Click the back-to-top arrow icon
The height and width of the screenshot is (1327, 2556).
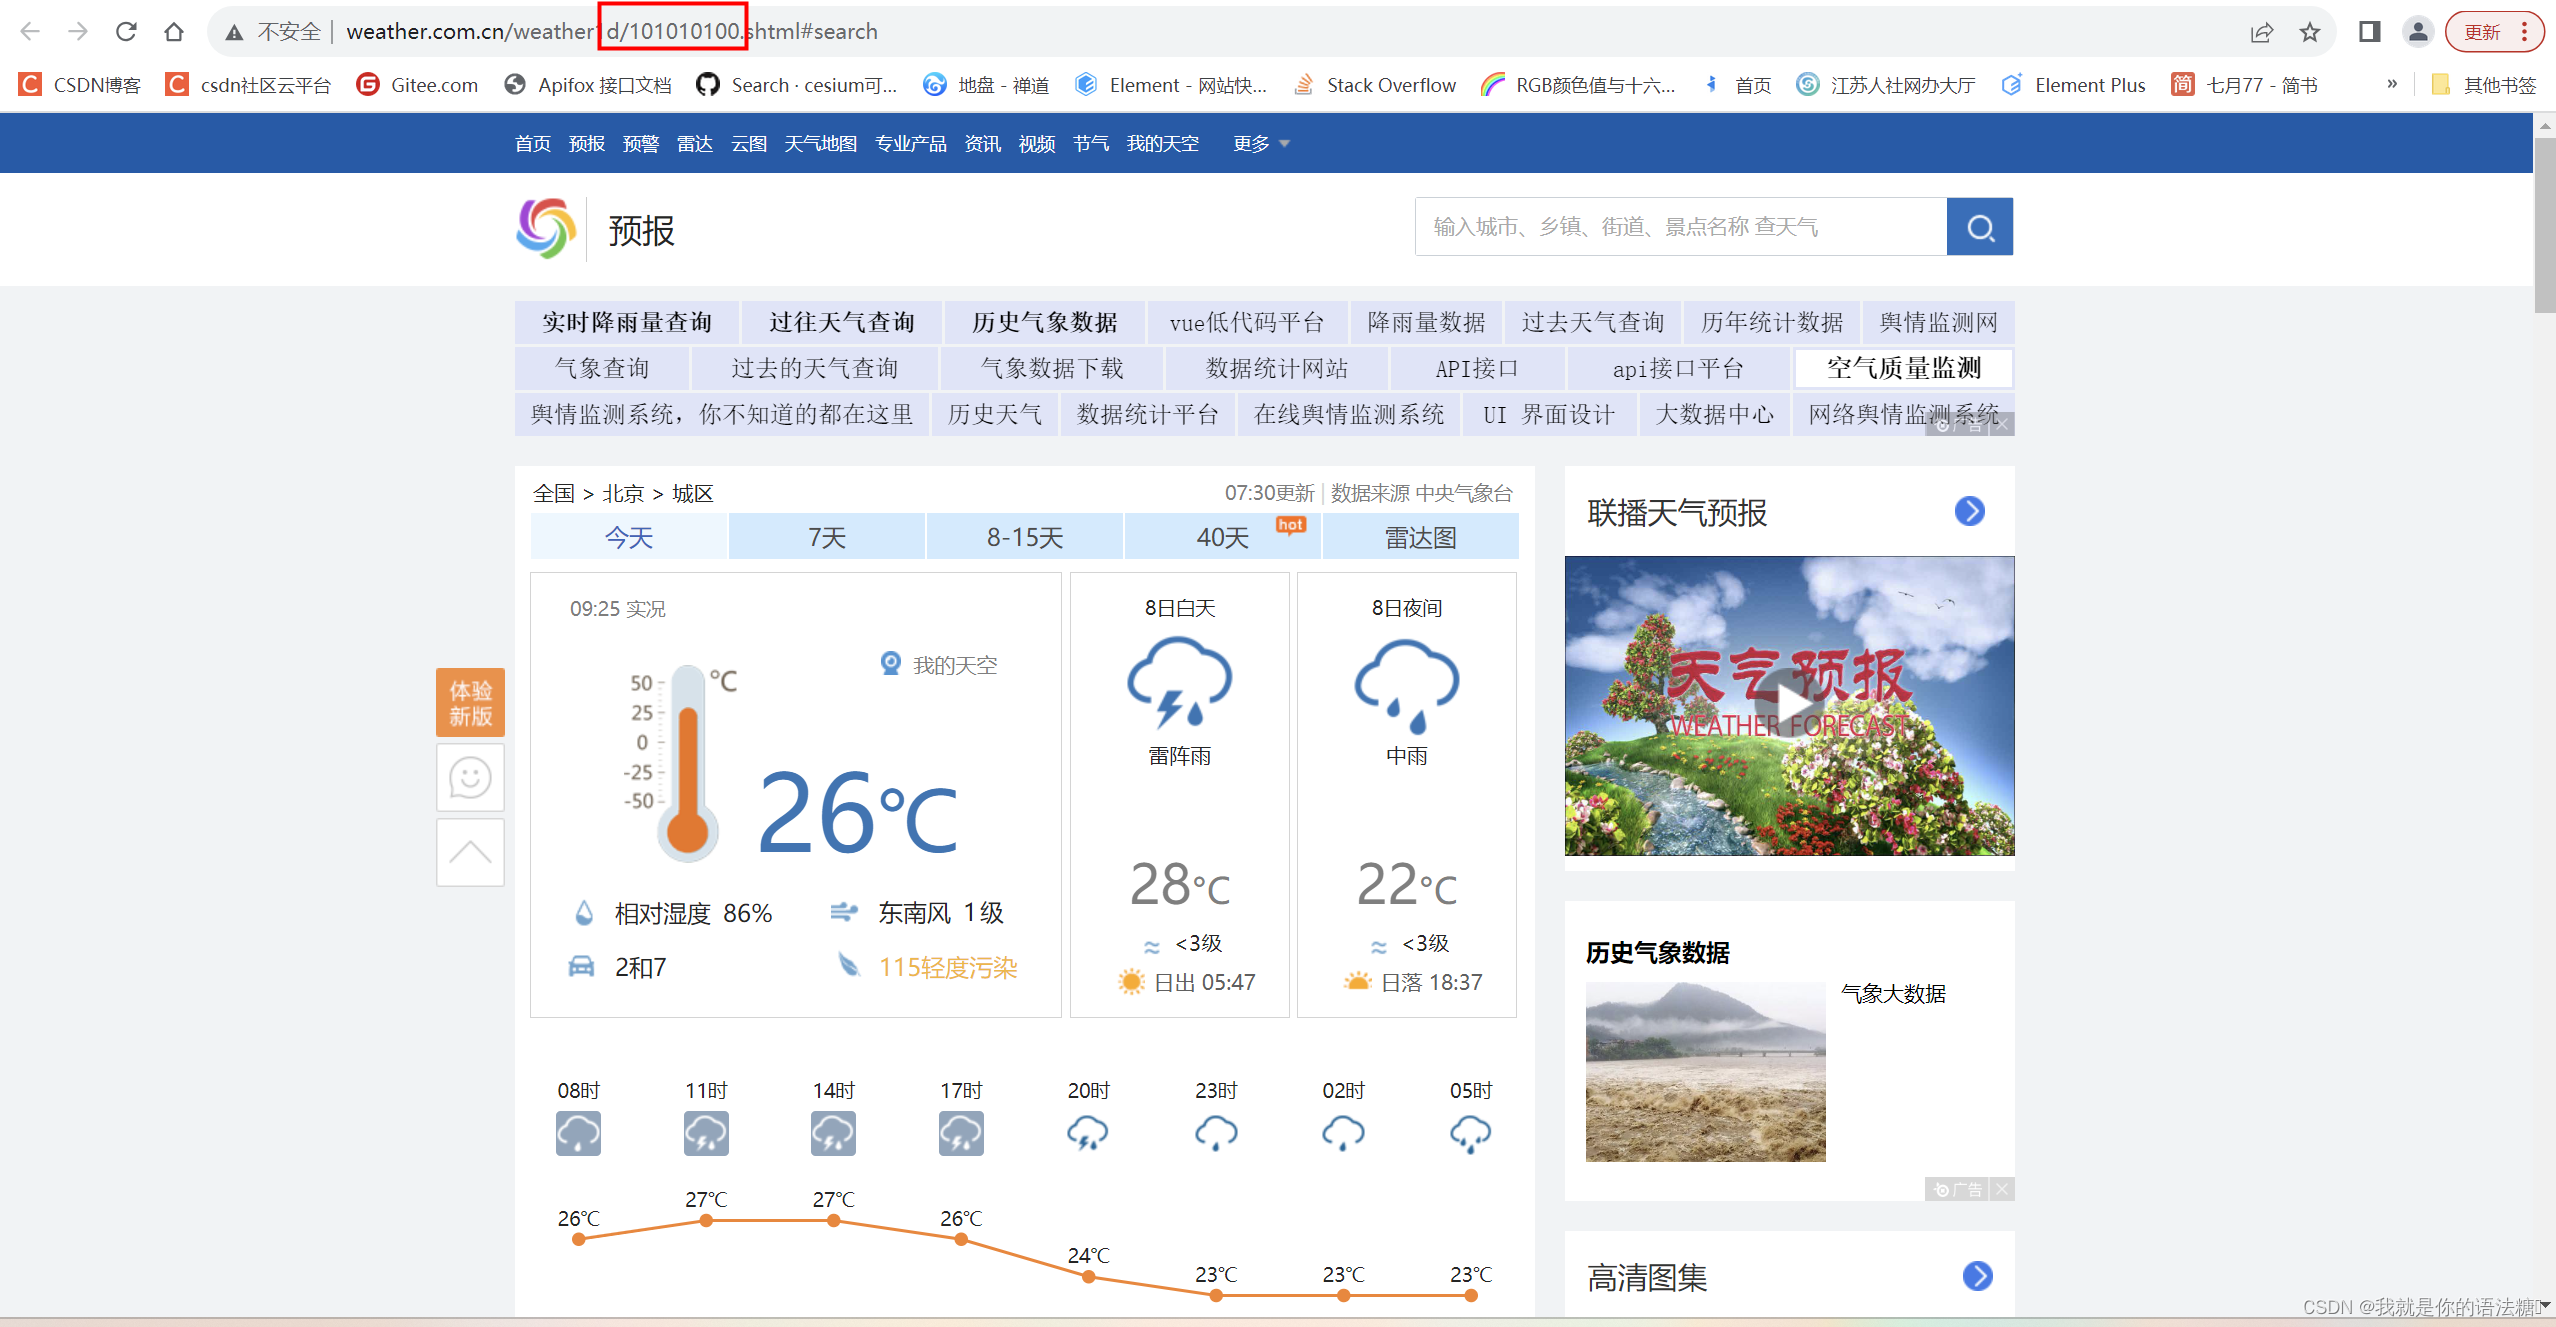(469, 851)
